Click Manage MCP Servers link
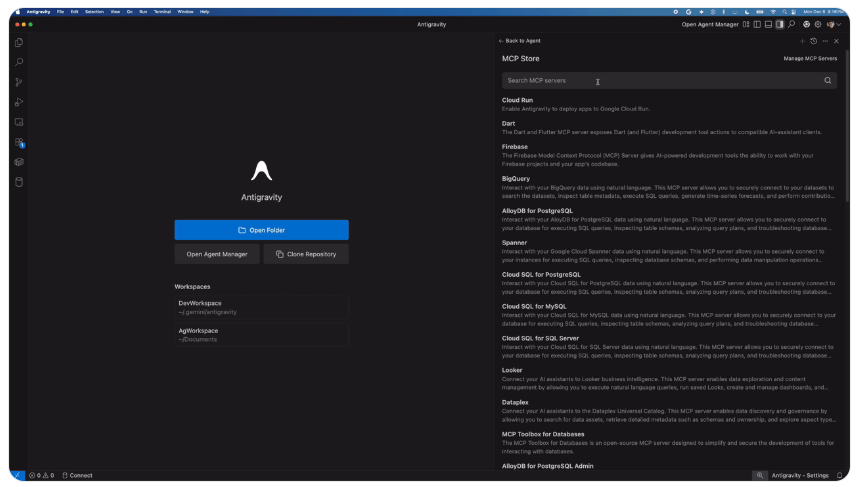Image resolution: width=865 pixels, height=487 pixels. click(x=810, y=58)
